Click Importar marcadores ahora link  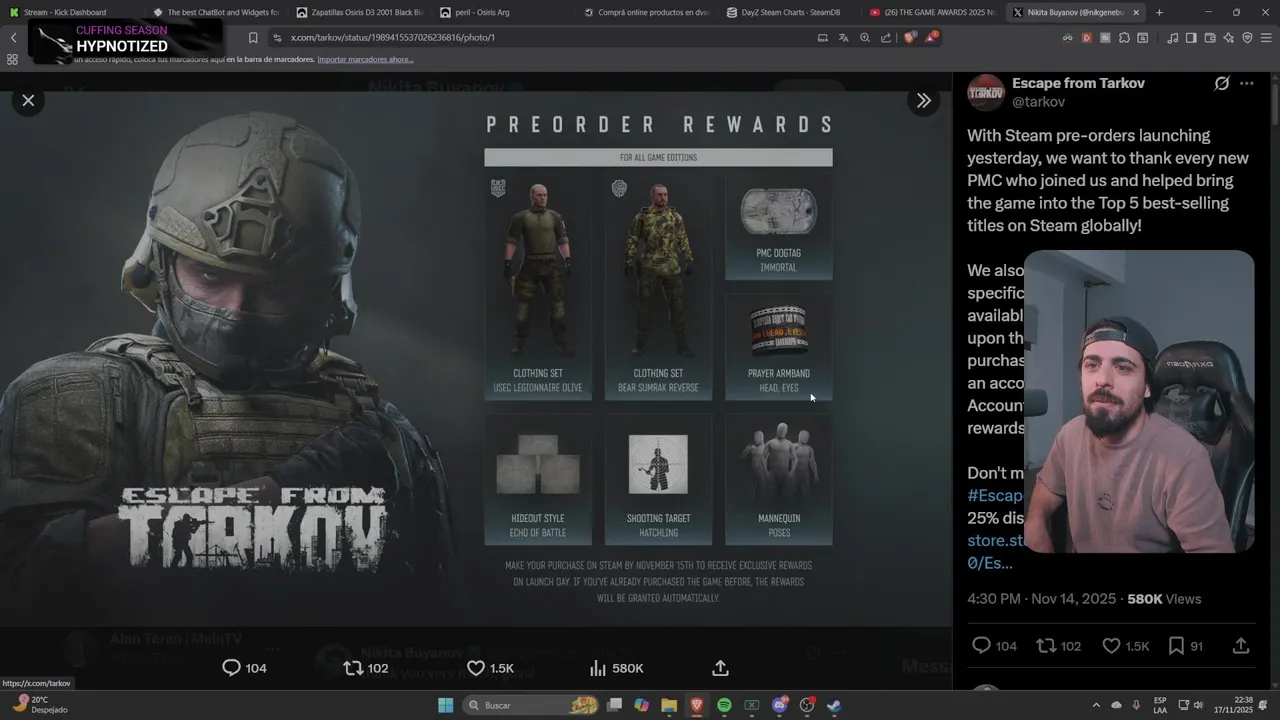point(365,59)
